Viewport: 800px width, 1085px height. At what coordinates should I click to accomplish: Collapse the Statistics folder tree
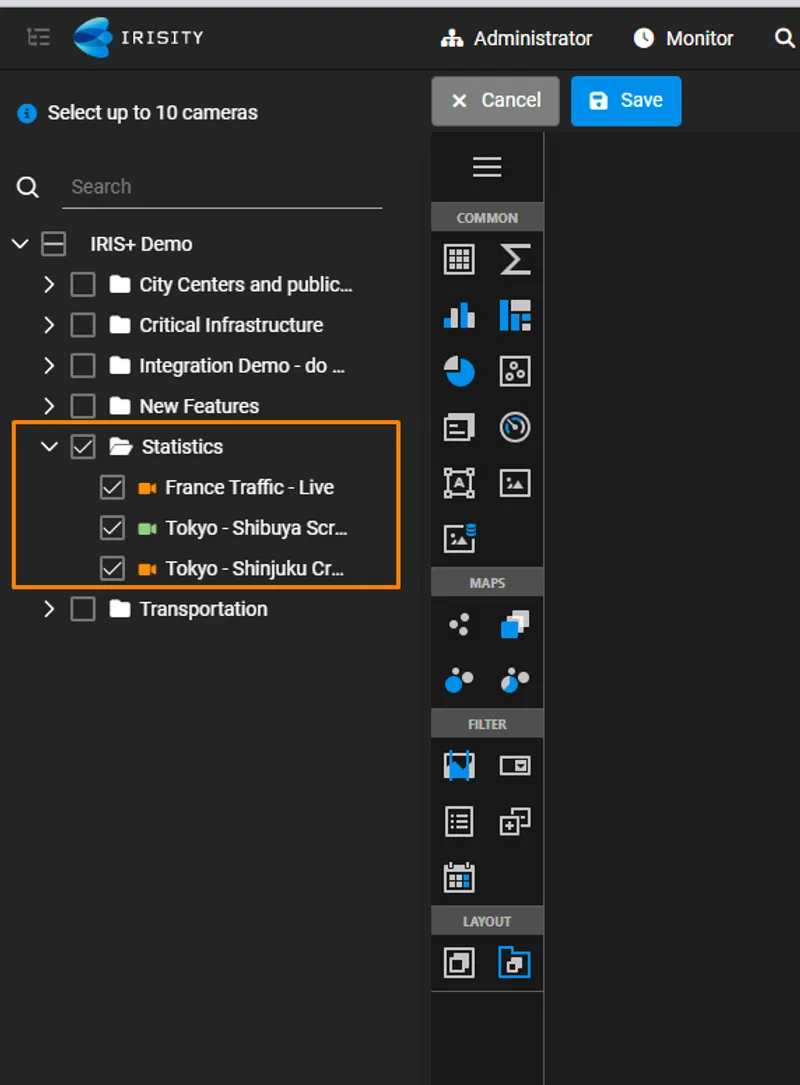click(49, 446)
